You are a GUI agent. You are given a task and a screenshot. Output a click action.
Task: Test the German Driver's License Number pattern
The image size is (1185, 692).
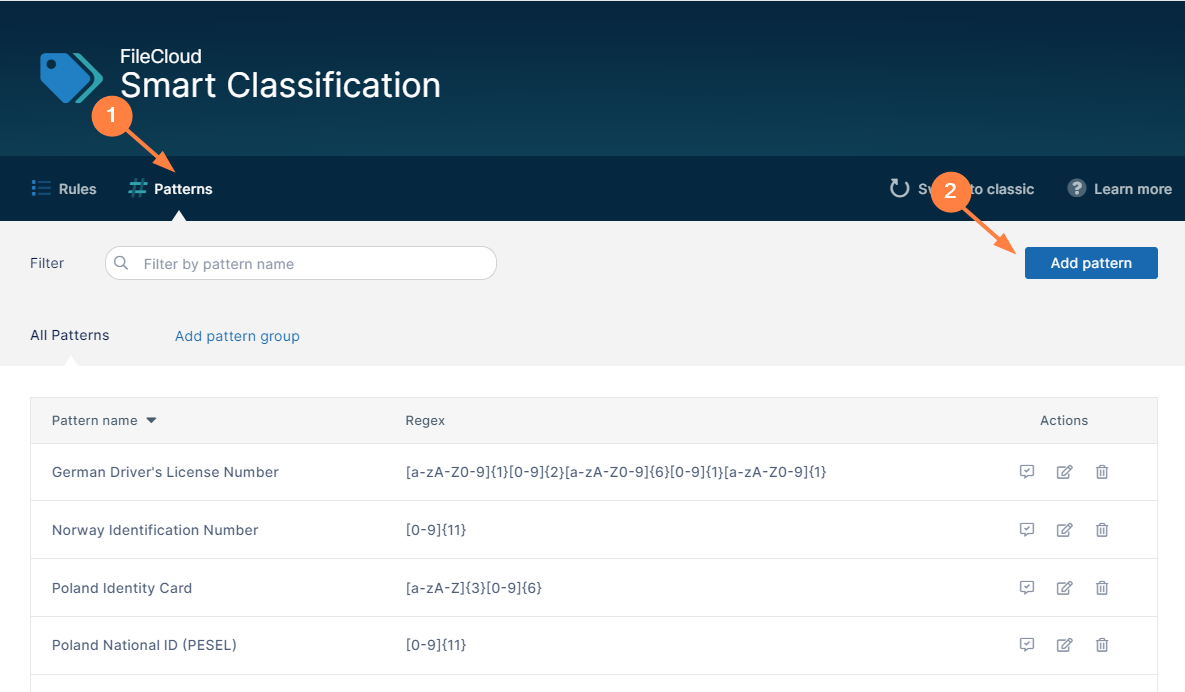click(x=1026, y=472)
